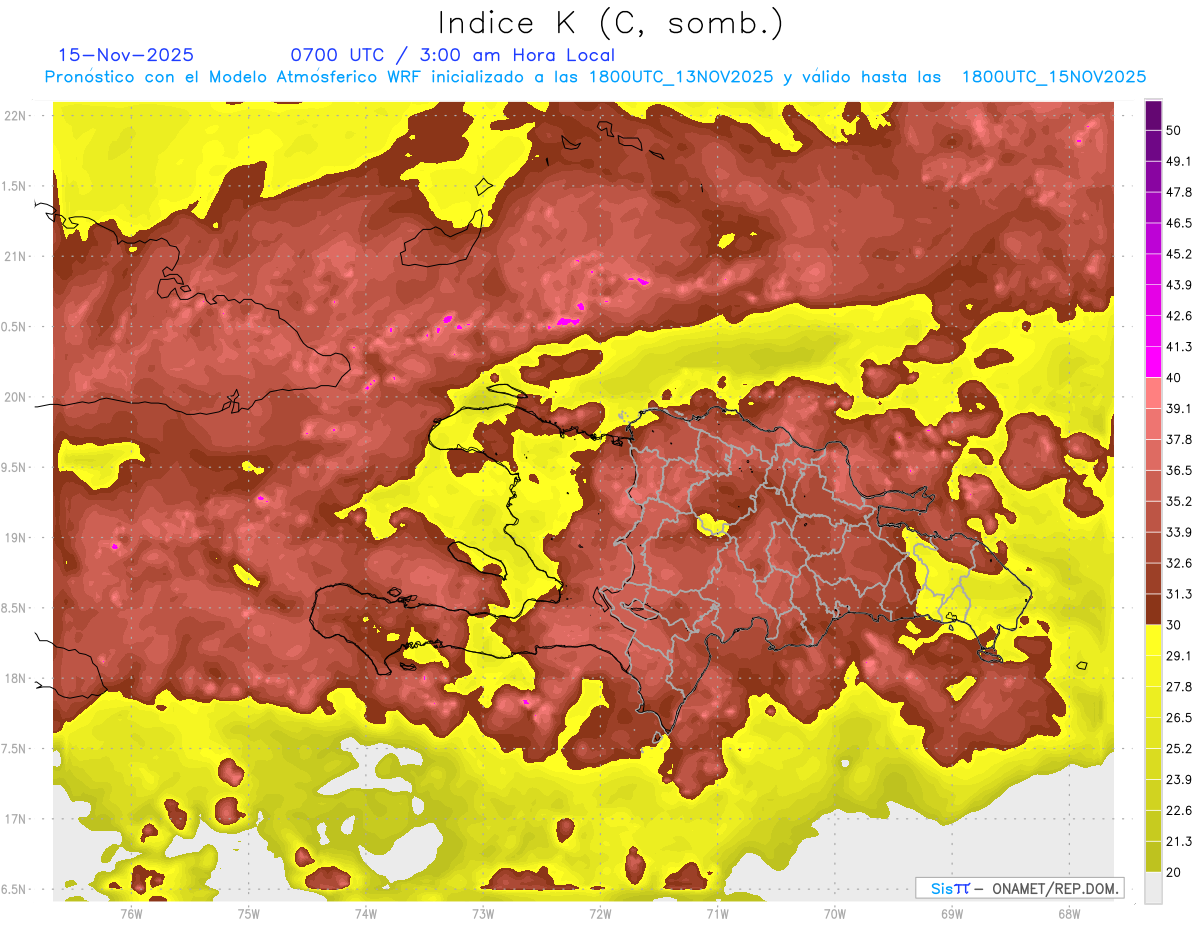
Task: Click the colorbar value "49.1"
Action: point(1179,161)
